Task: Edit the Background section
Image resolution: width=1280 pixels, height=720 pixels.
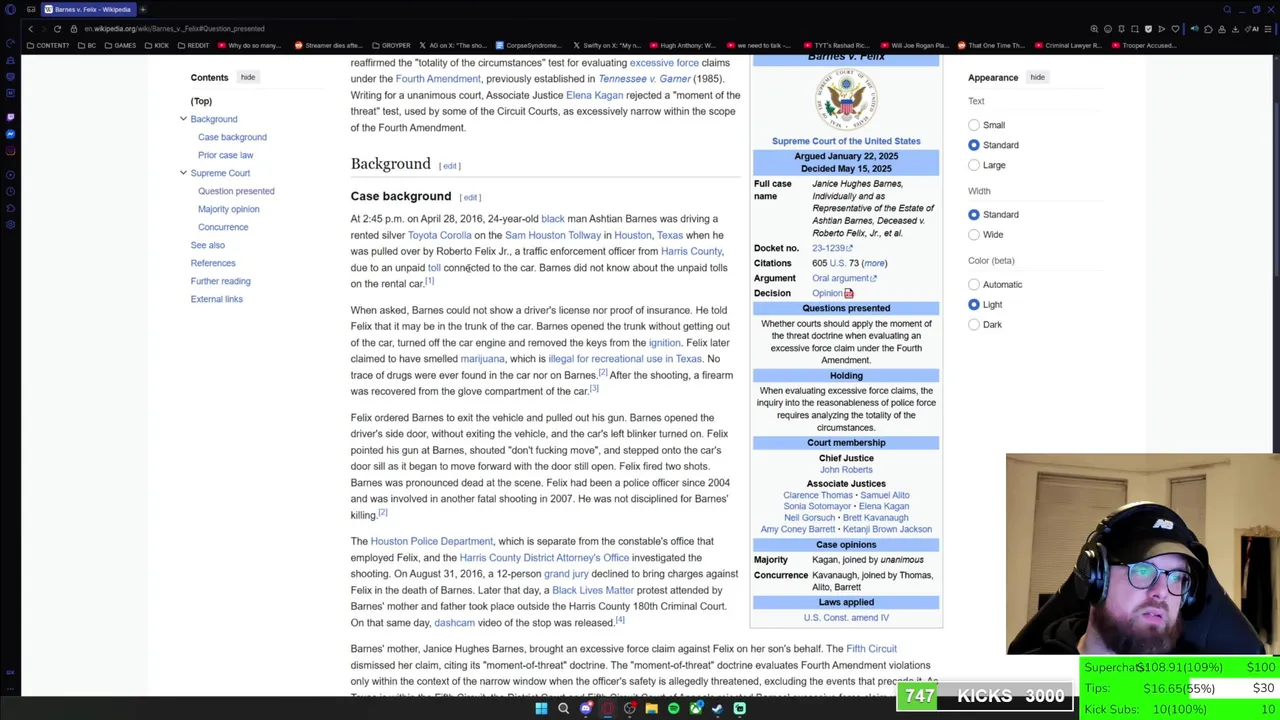Action: point(450,166)
